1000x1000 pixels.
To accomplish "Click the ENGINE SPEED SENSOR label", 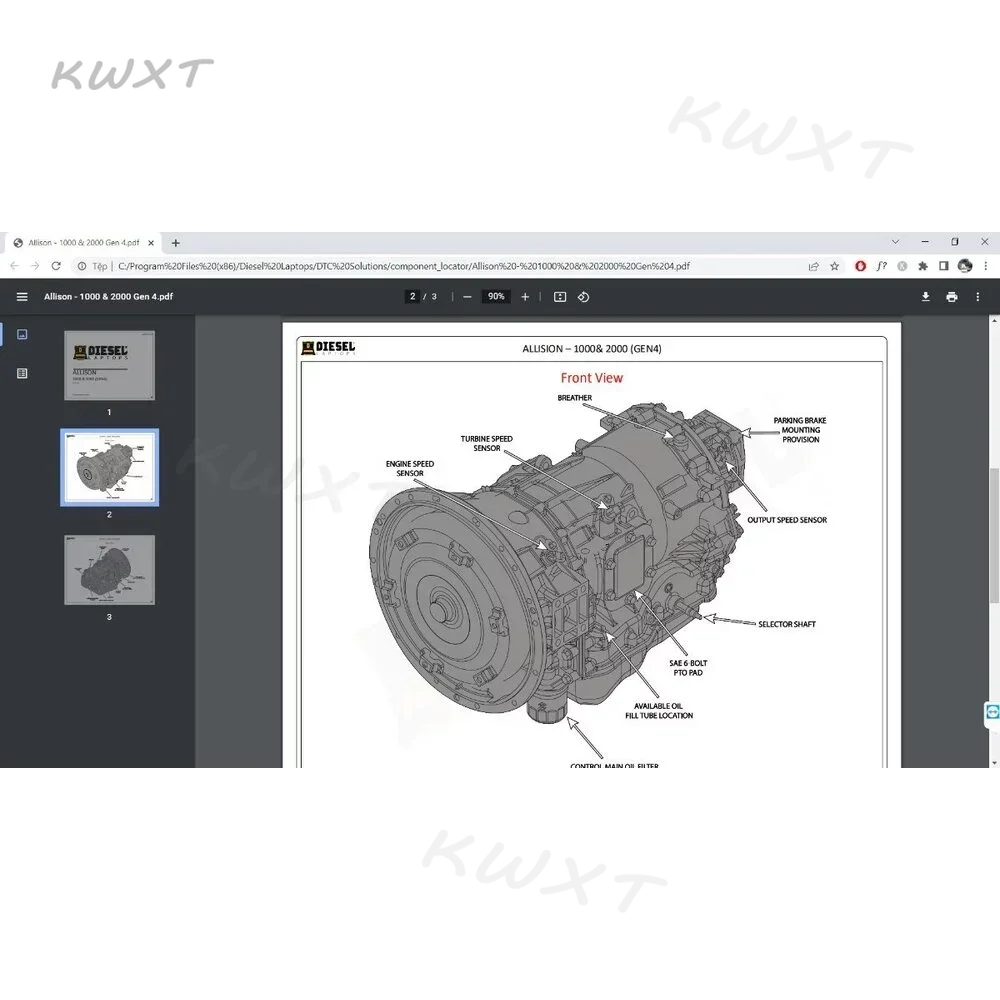I will coord(409,469).
